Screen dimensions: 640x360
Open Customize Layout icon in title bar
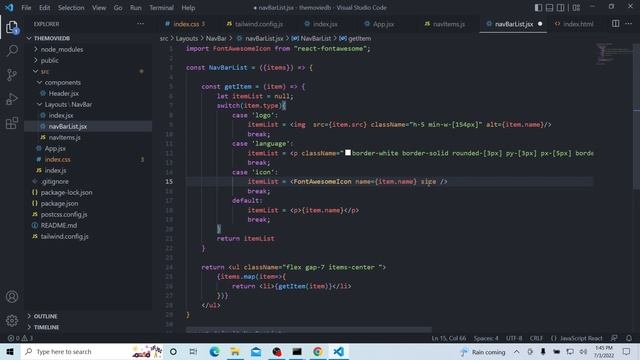(x=576, y=7)
